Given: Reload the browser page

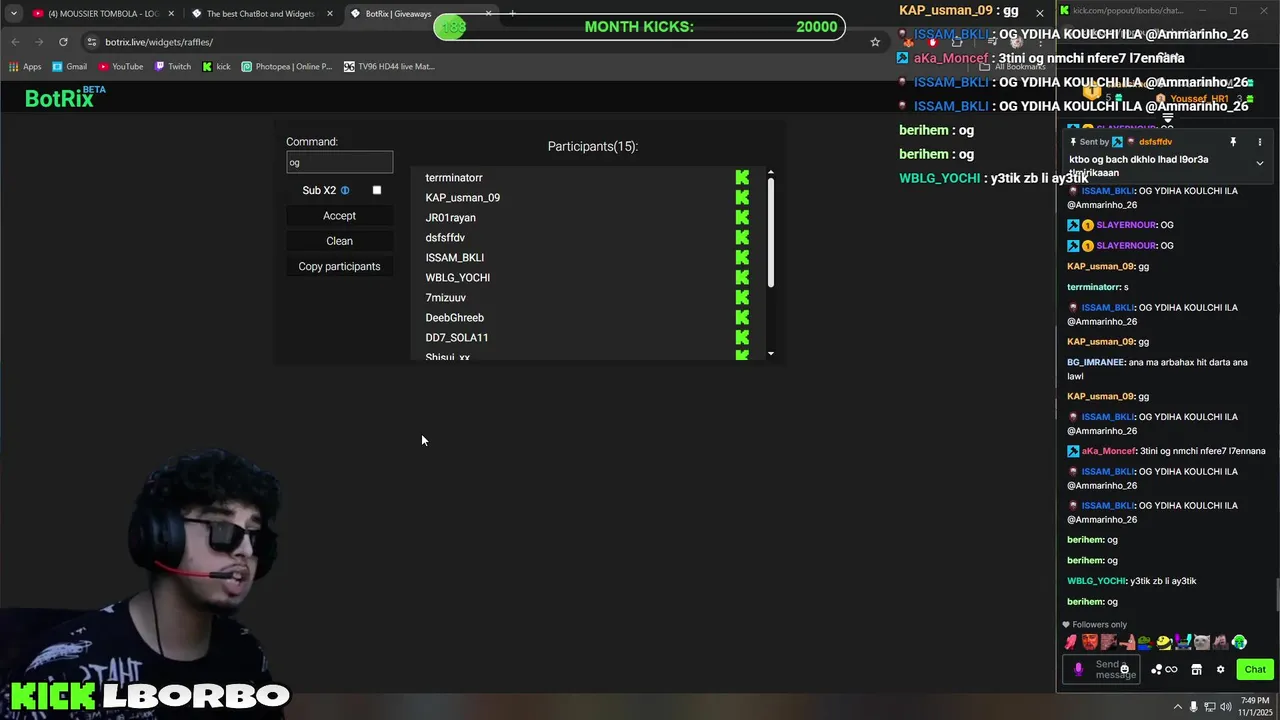Looking at the screenshot, I should click(x=63, y=42).
